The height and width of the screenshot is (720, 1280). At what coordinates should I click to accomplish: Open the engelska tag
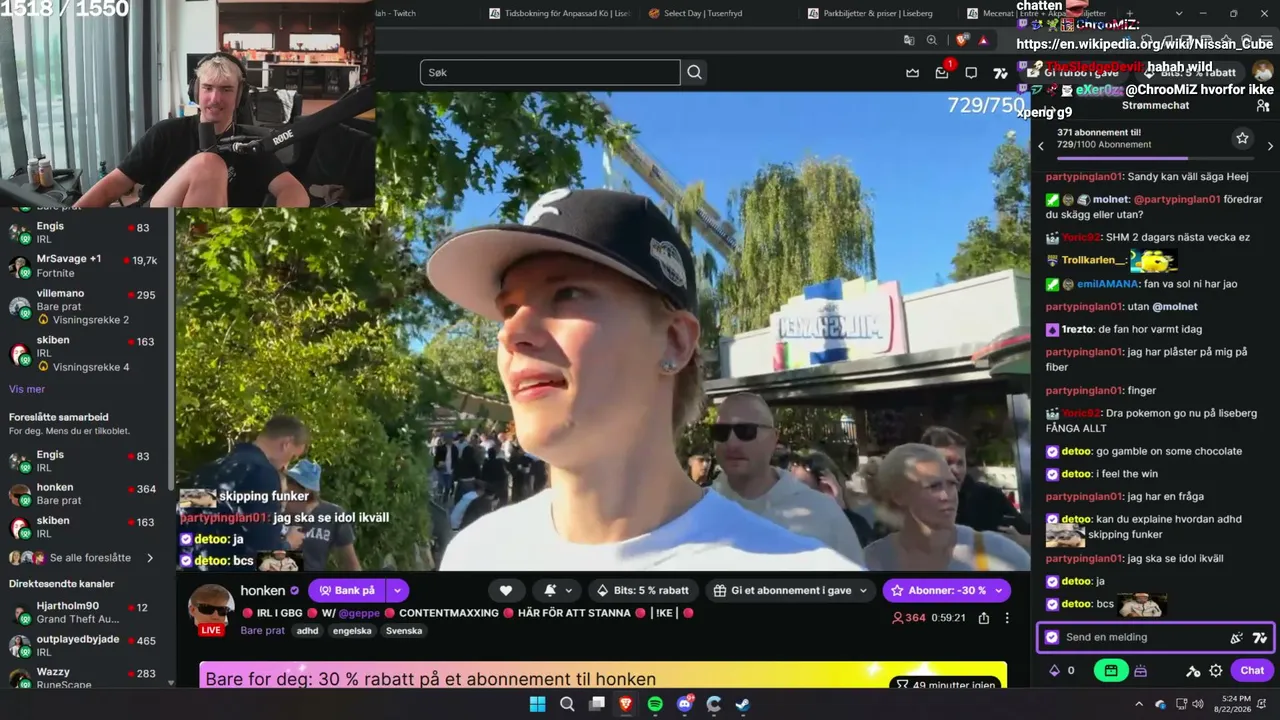pyautogui.click(x=351, y=631)
